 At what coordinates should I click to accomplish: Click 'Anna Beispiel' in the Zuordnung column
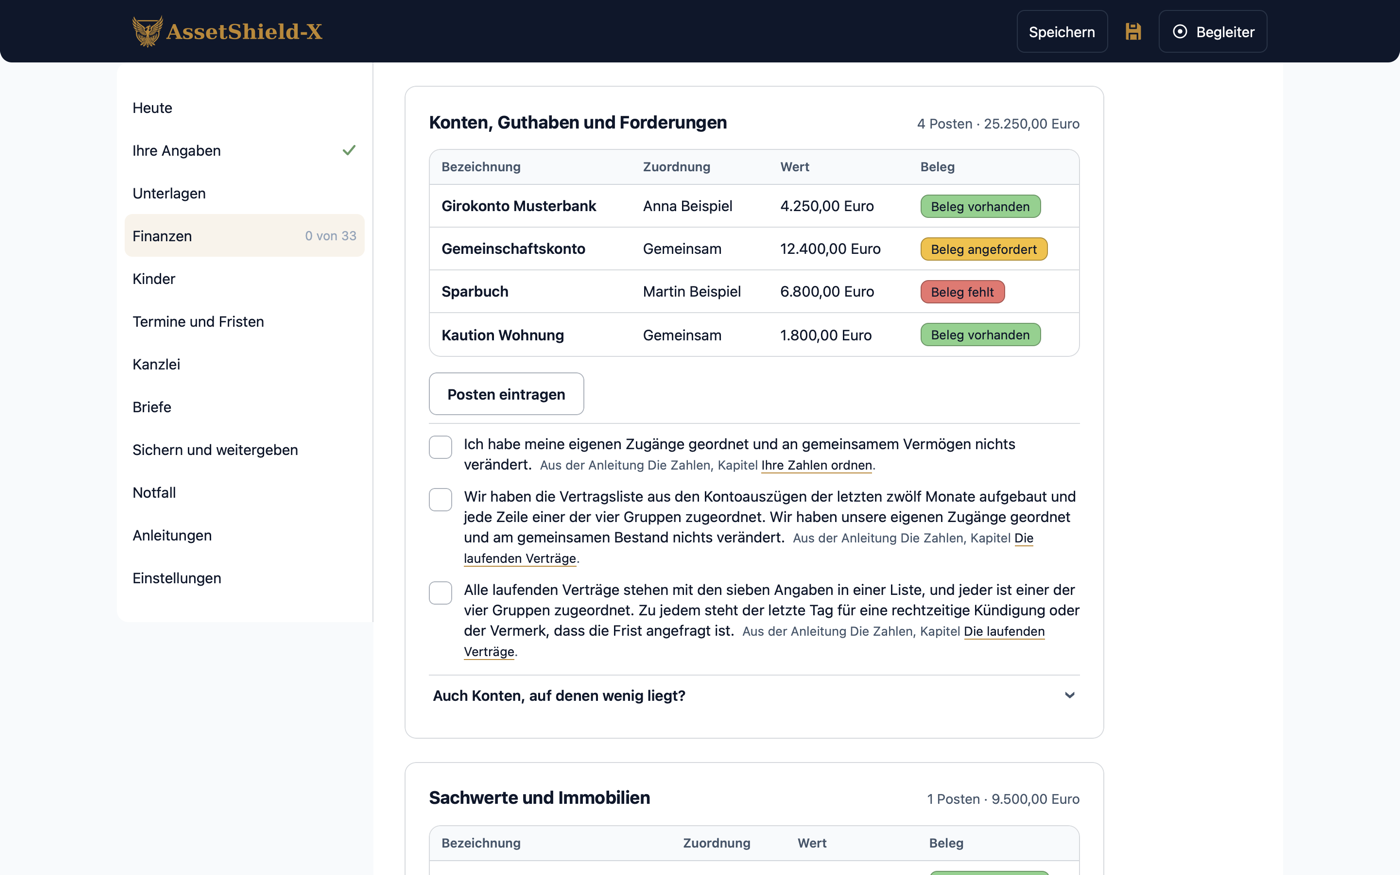coord(688,206)
